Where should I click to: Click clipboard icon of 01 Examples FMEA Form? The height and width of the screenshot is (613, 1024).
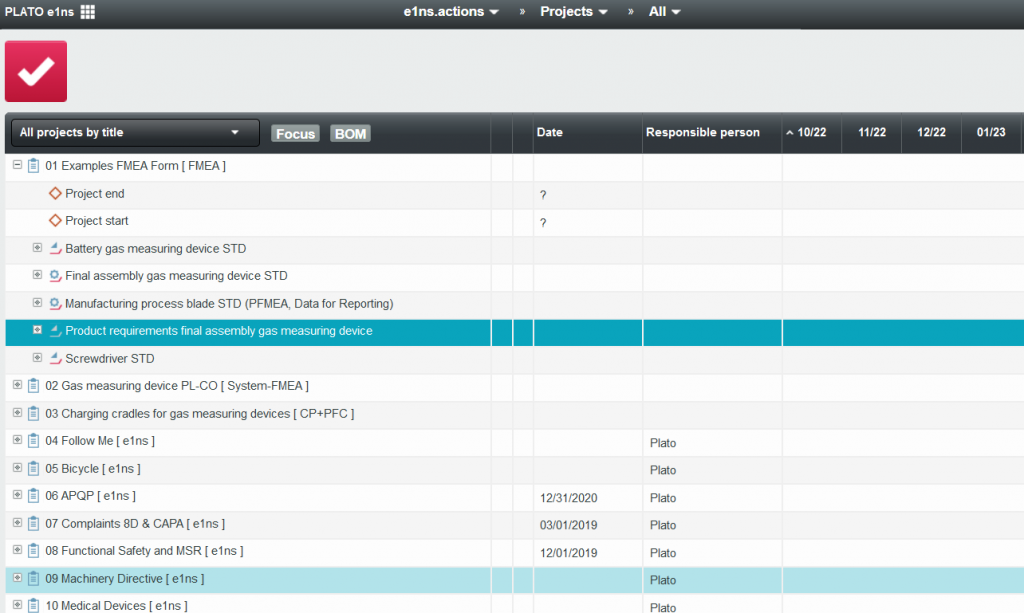pos(33,166)
